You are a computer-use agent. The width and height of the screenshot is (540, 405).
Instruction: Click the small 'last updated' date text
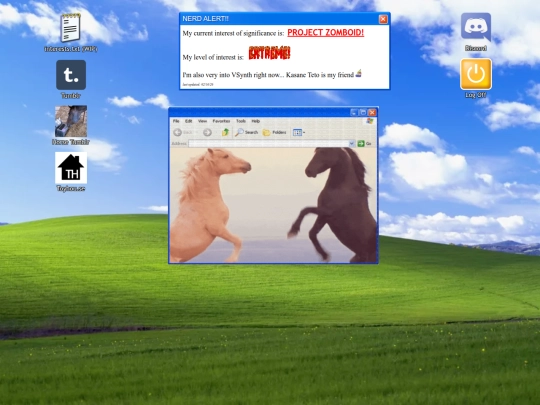[x=198, y=84]
